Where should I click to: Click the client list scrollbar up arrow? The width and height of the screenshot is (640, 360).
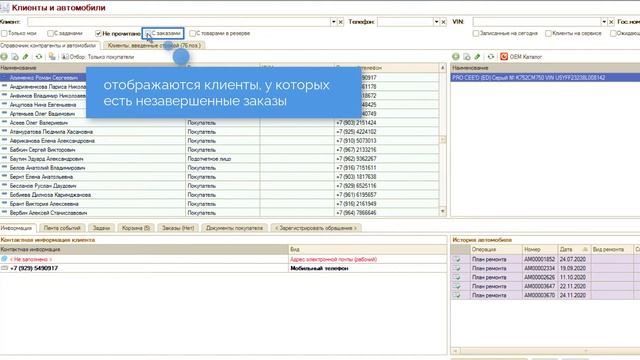443,68
